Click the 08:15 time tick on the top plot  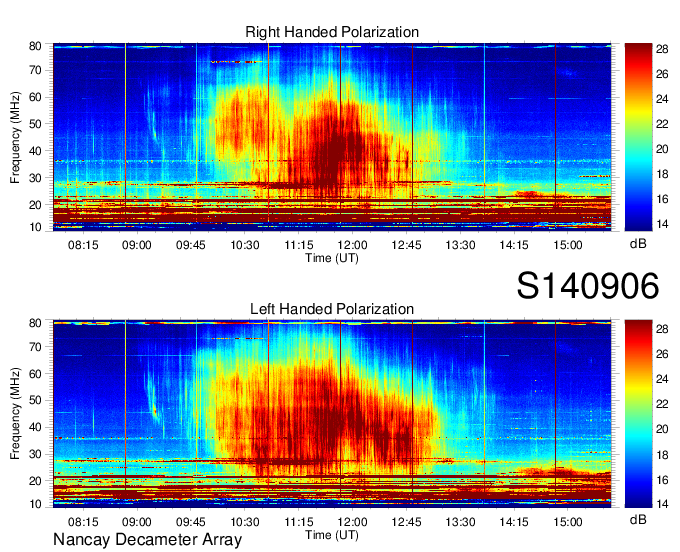pyautogui.click(x=83, y=245)
